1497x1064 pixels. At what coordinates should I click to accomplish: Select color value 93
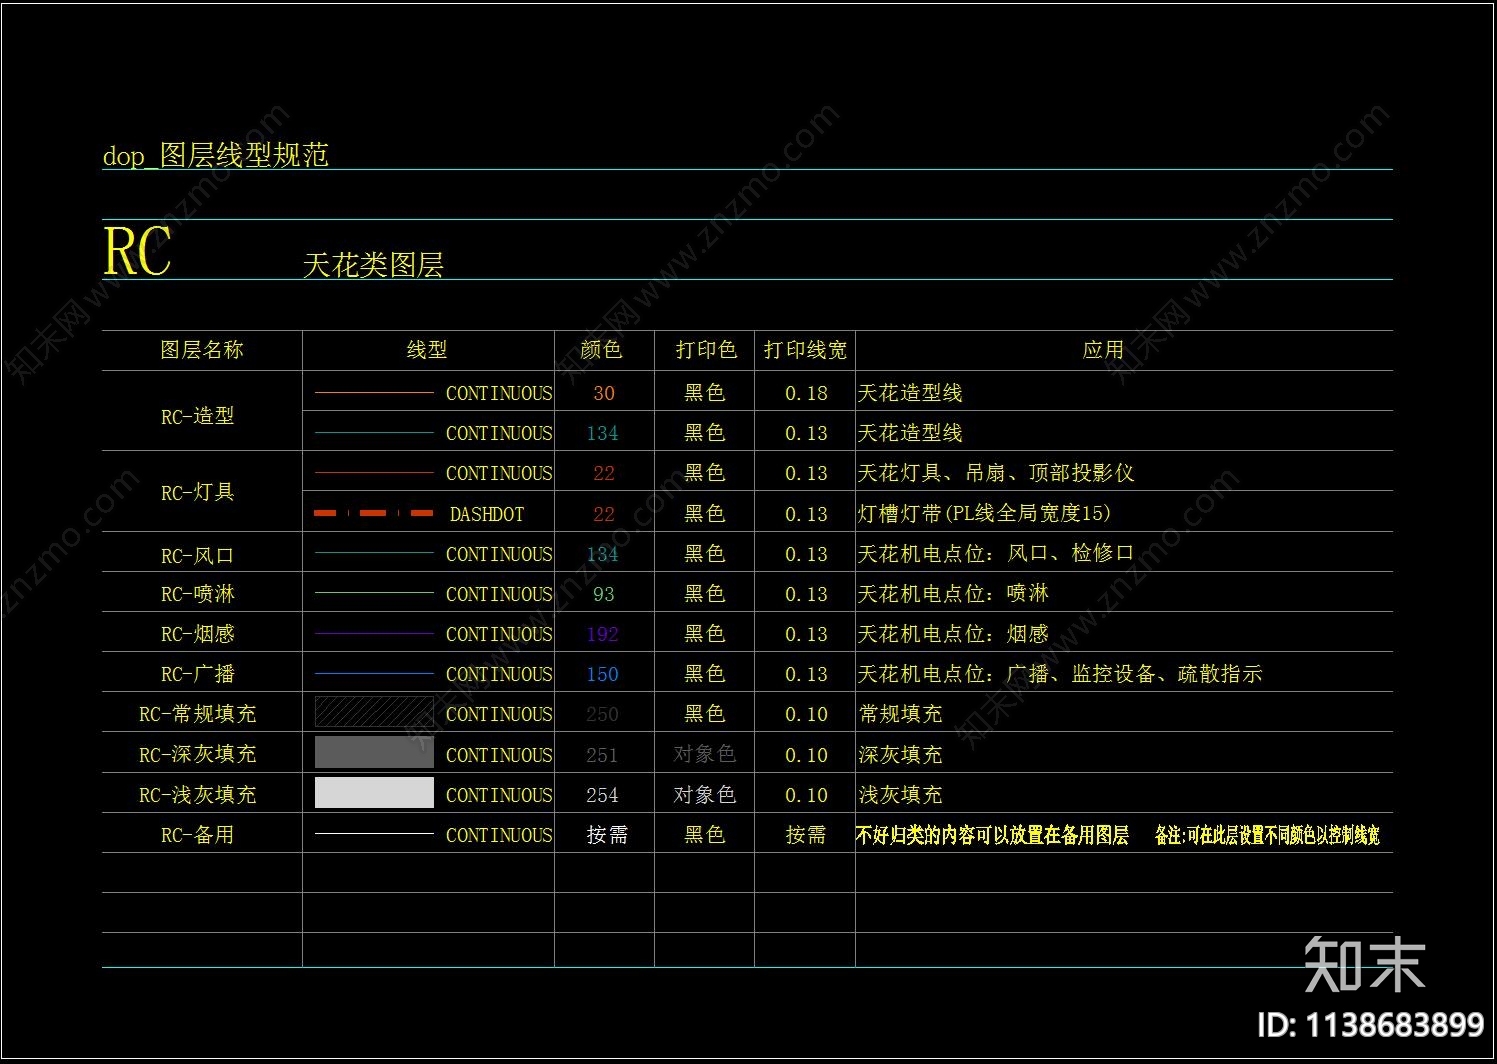coord(604,594)
